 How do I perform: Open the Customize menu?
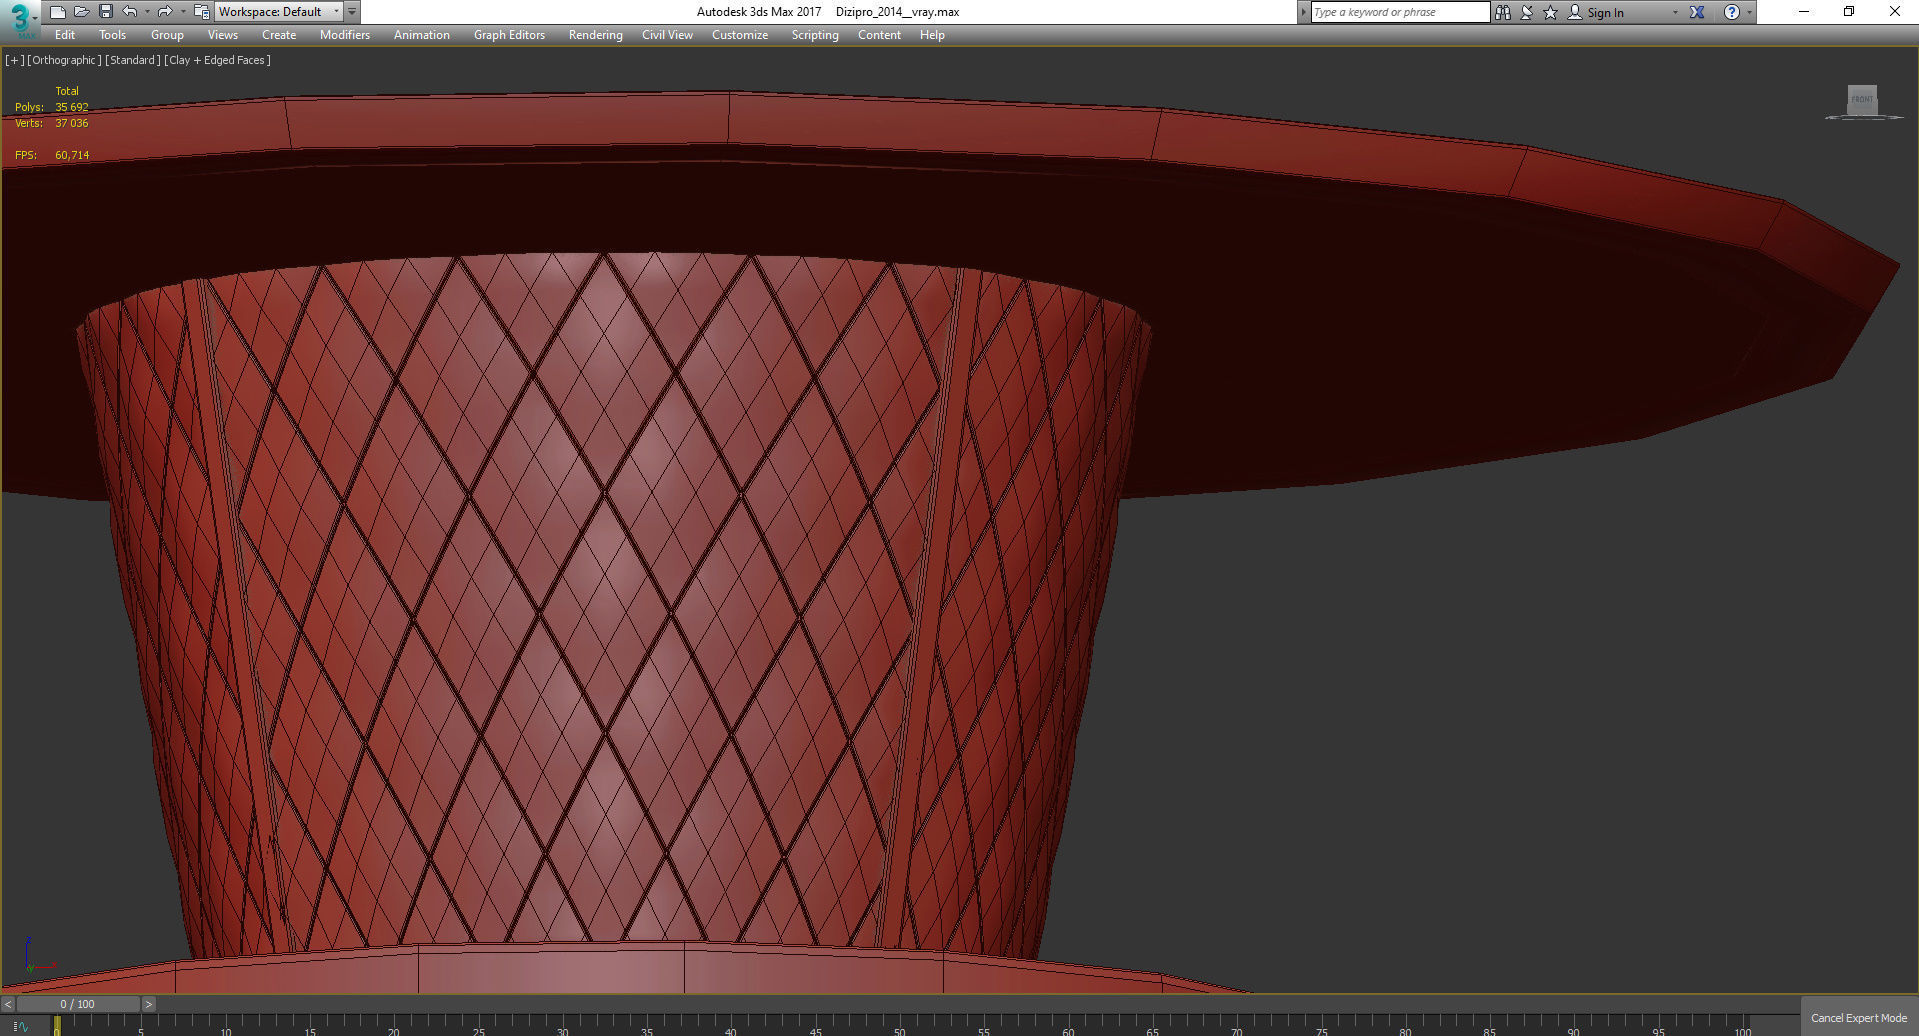[x=740, y=35]
